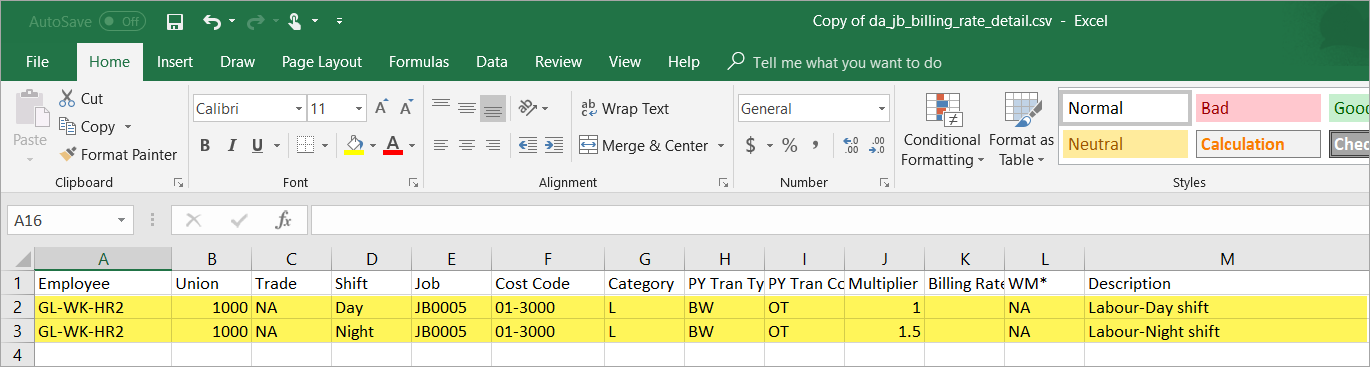The width and height of the screenshot is (1370, 367).
Task: Click the Decrease Indent icon
Action: [x=528, y=146]
